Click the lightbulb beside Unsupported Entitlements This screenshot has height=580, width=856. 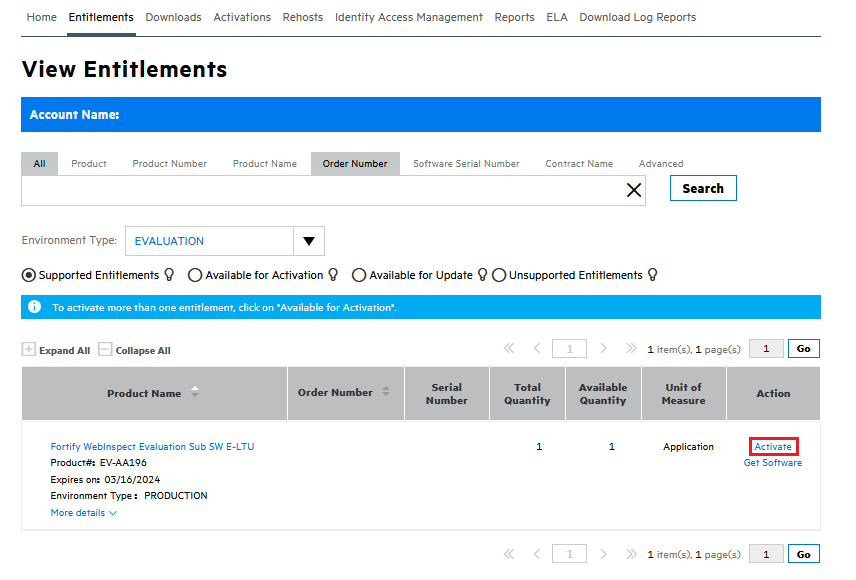coord(653,275)
